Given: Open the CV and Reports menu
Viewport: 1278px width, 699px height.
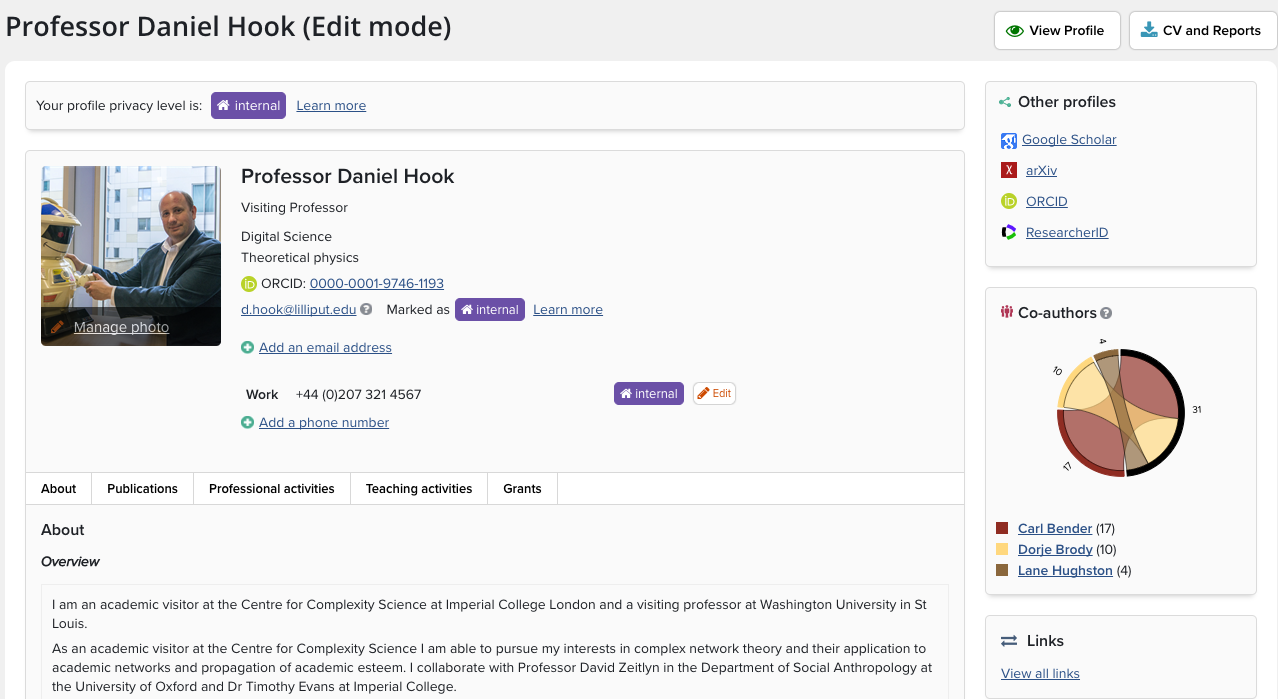Looking at the screenshot, I should (1202, 31).
